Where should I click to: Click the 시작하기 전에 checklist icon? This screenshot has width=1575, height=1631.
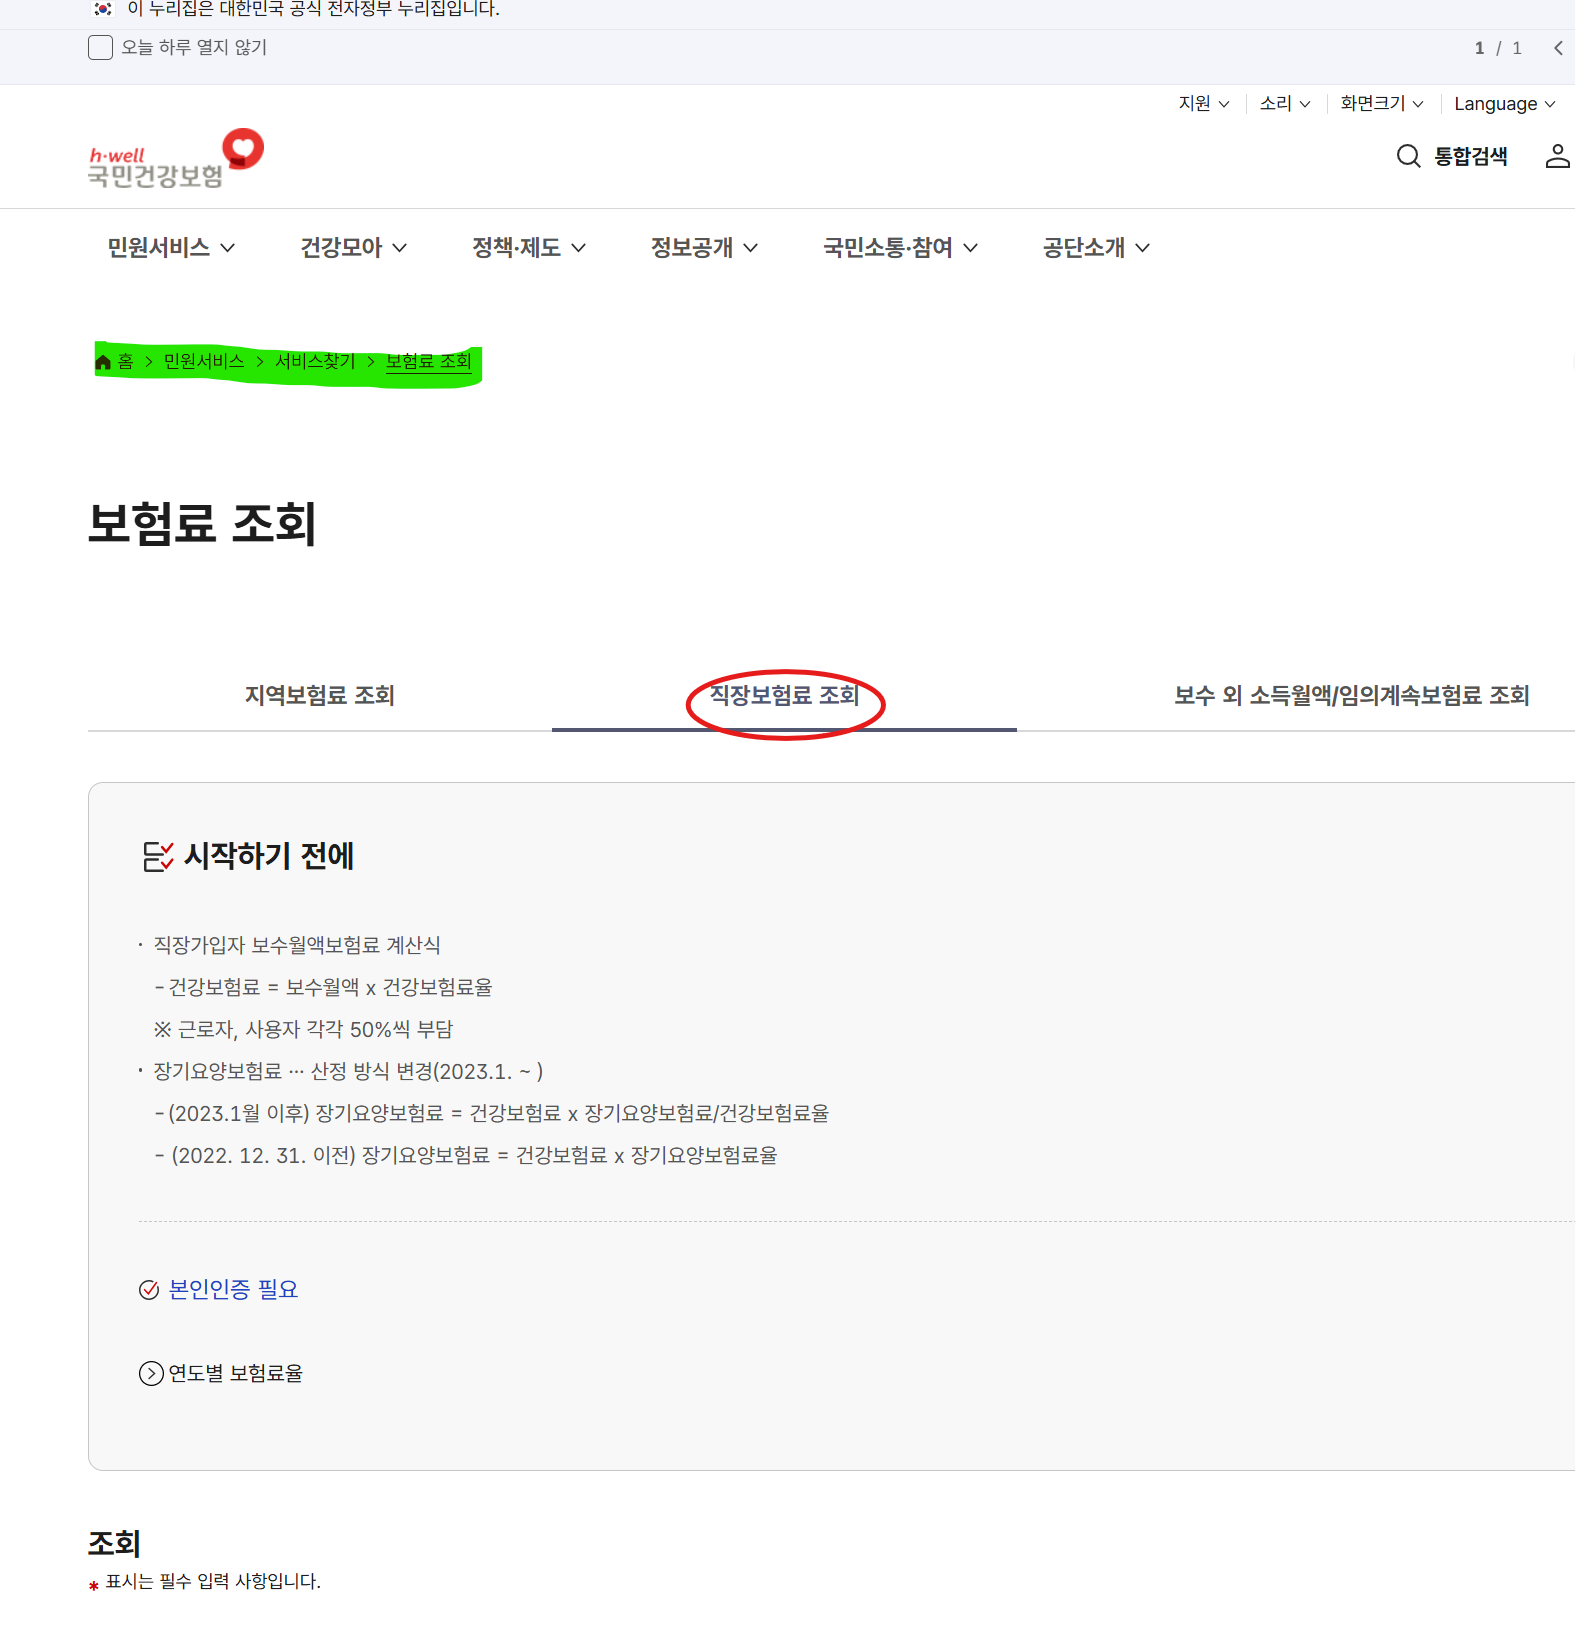pyautogui.click(x=158, y=857)
